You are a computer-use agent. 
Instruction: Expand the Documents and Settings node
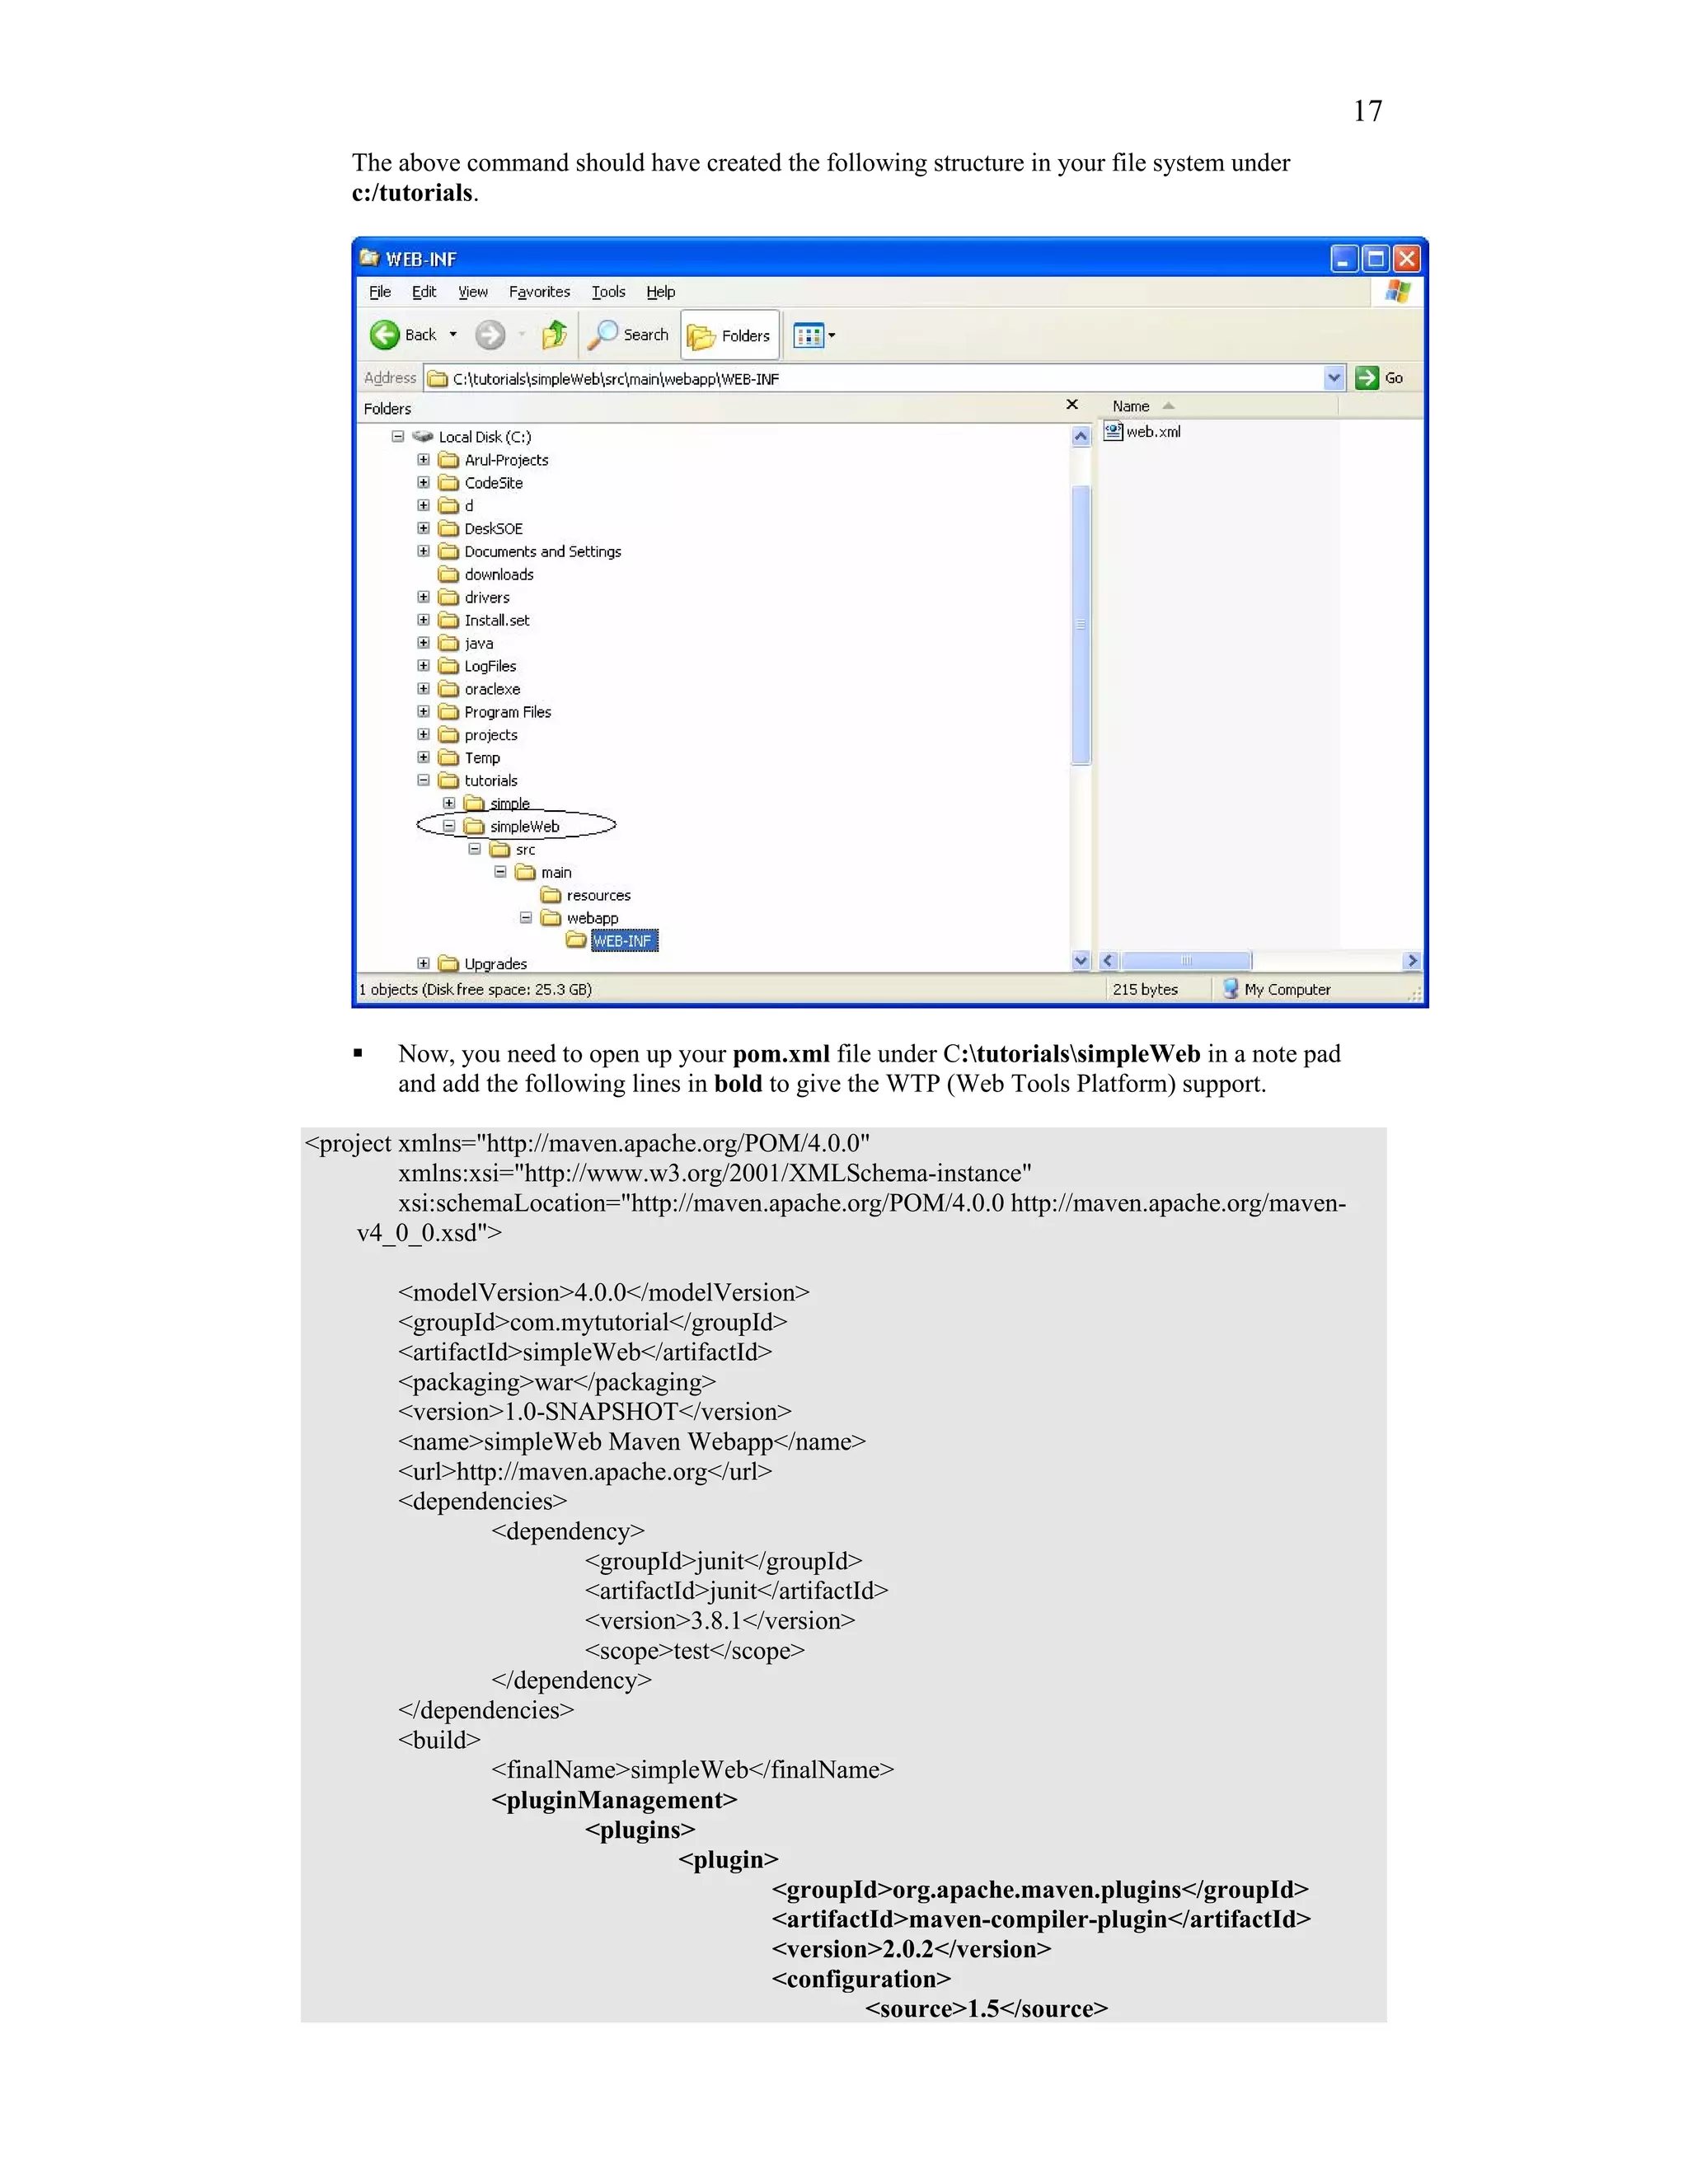(424, 552)
